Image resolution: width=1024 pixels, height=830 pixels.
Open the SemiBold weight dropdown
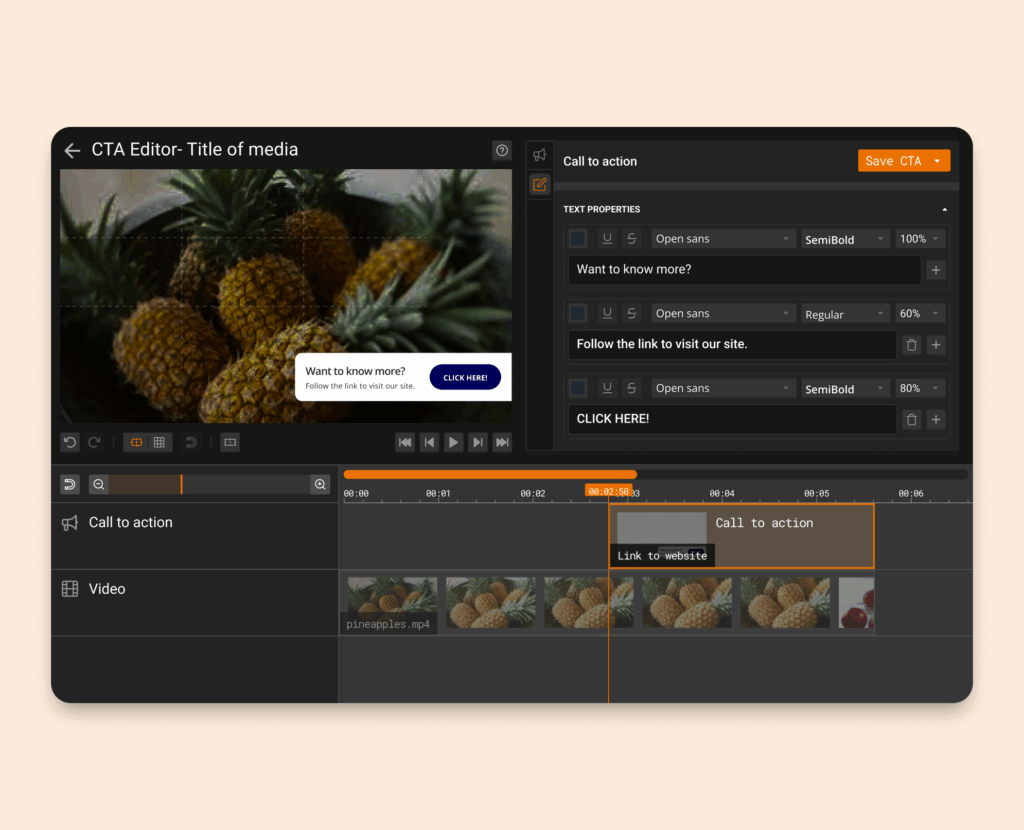(x=844, y=238)
